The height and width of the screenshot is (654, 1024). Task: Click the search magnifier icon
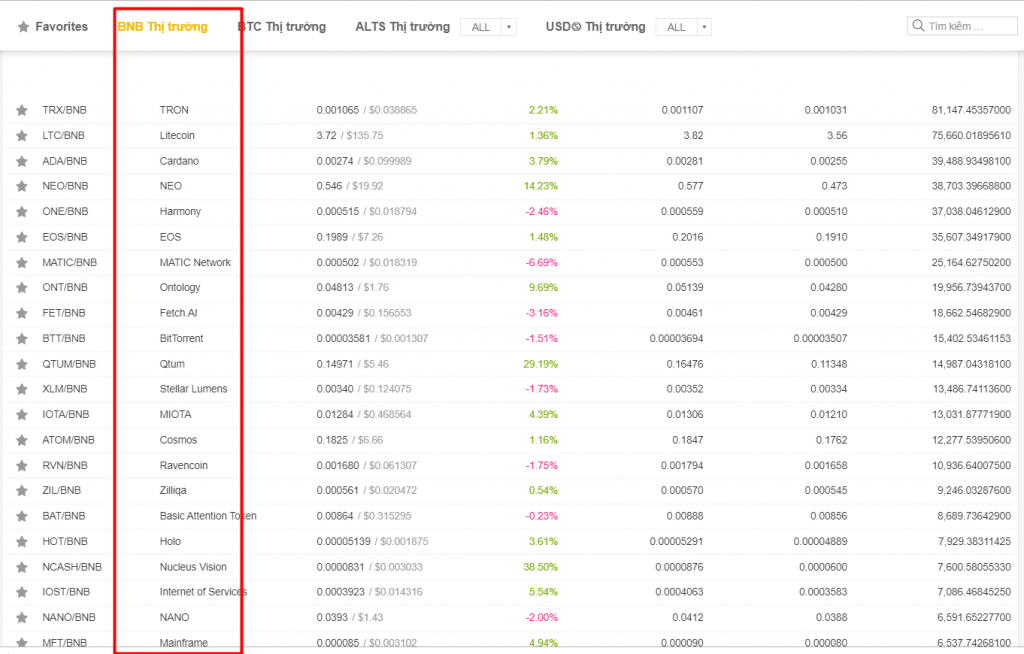point(918,25)
